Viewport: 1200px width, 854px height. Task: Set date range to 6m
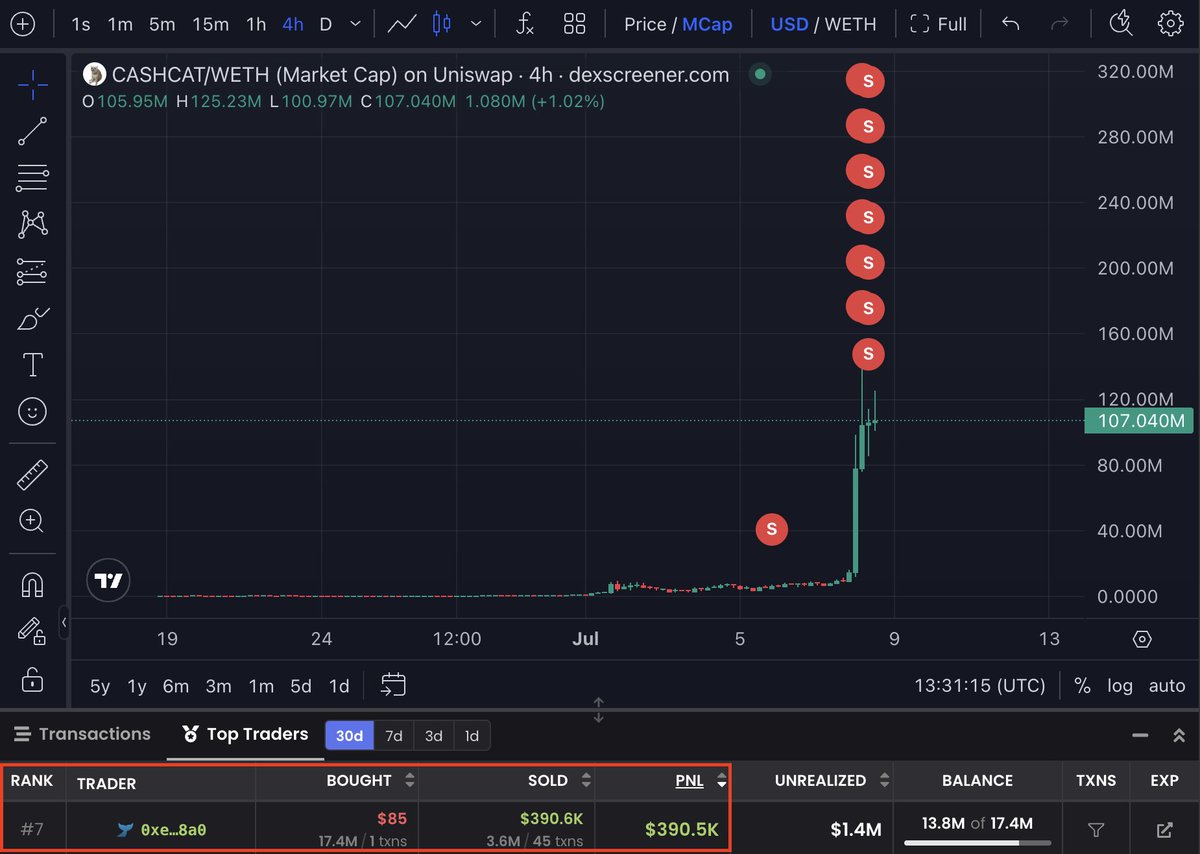(x=176, y=686)
